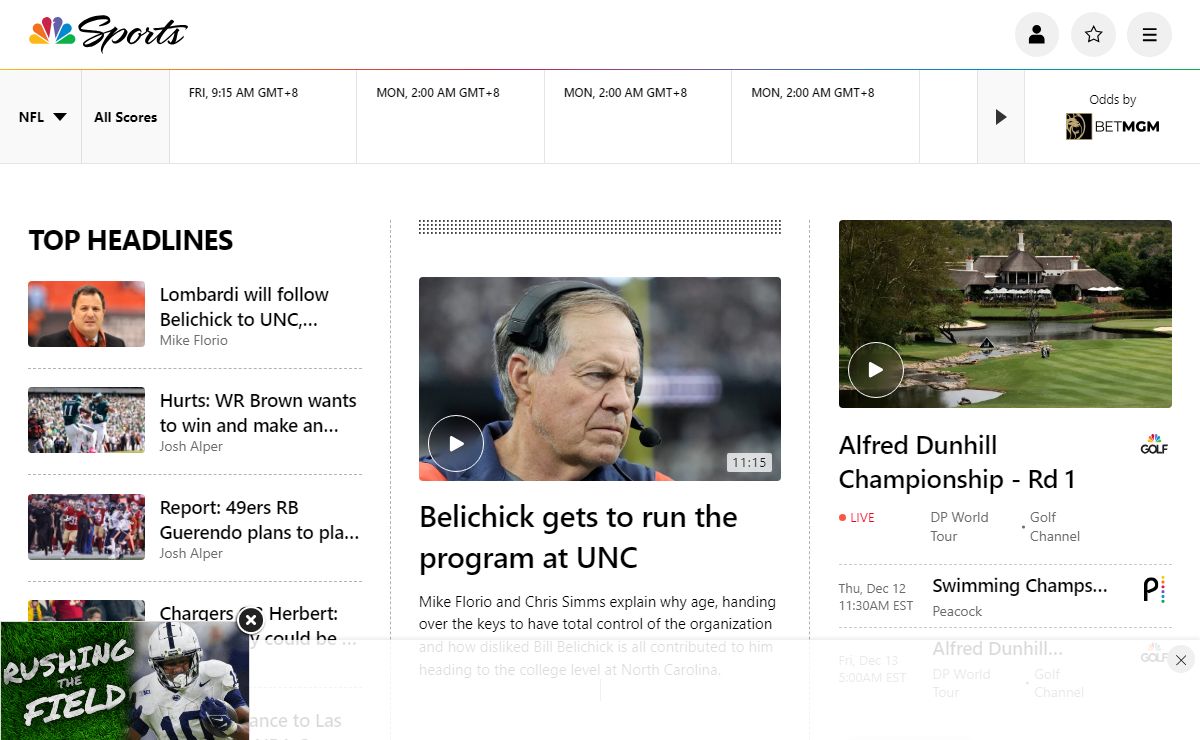The width and height of the screenshot is (1200, 740).
Task: Open the 11:15 video duration badge
Action: [749, 462]
